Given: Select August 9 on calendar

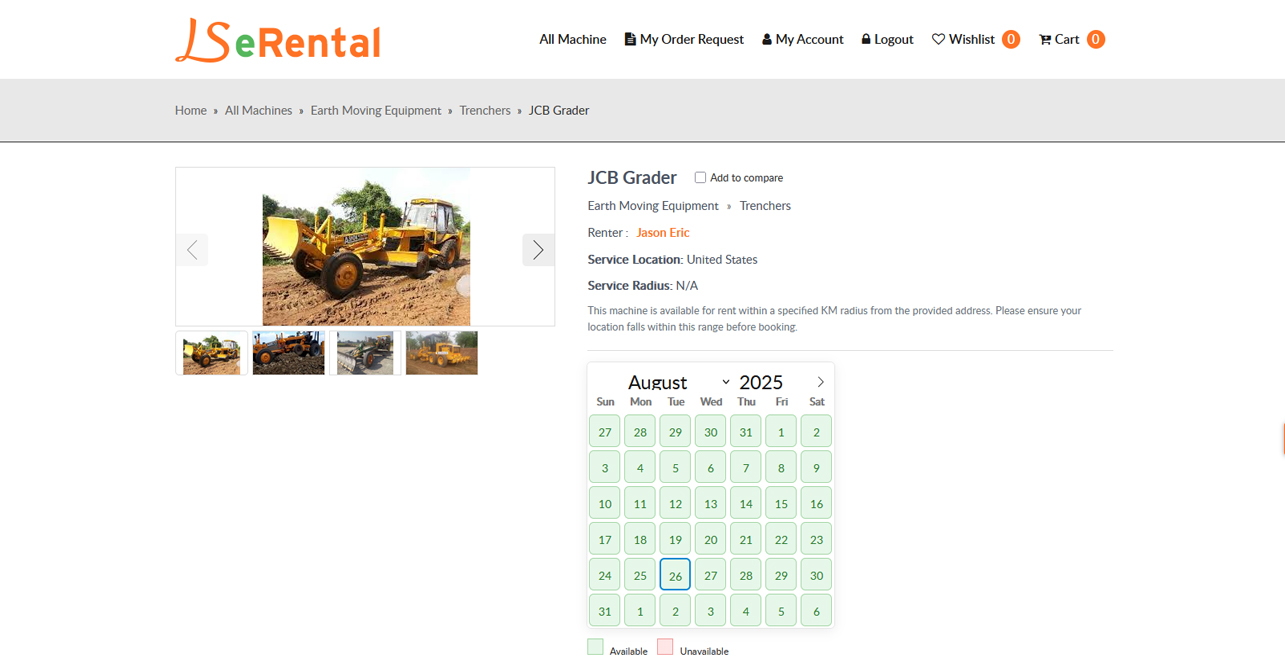Looking at the screenshot, I should click(x=816, y=467).
